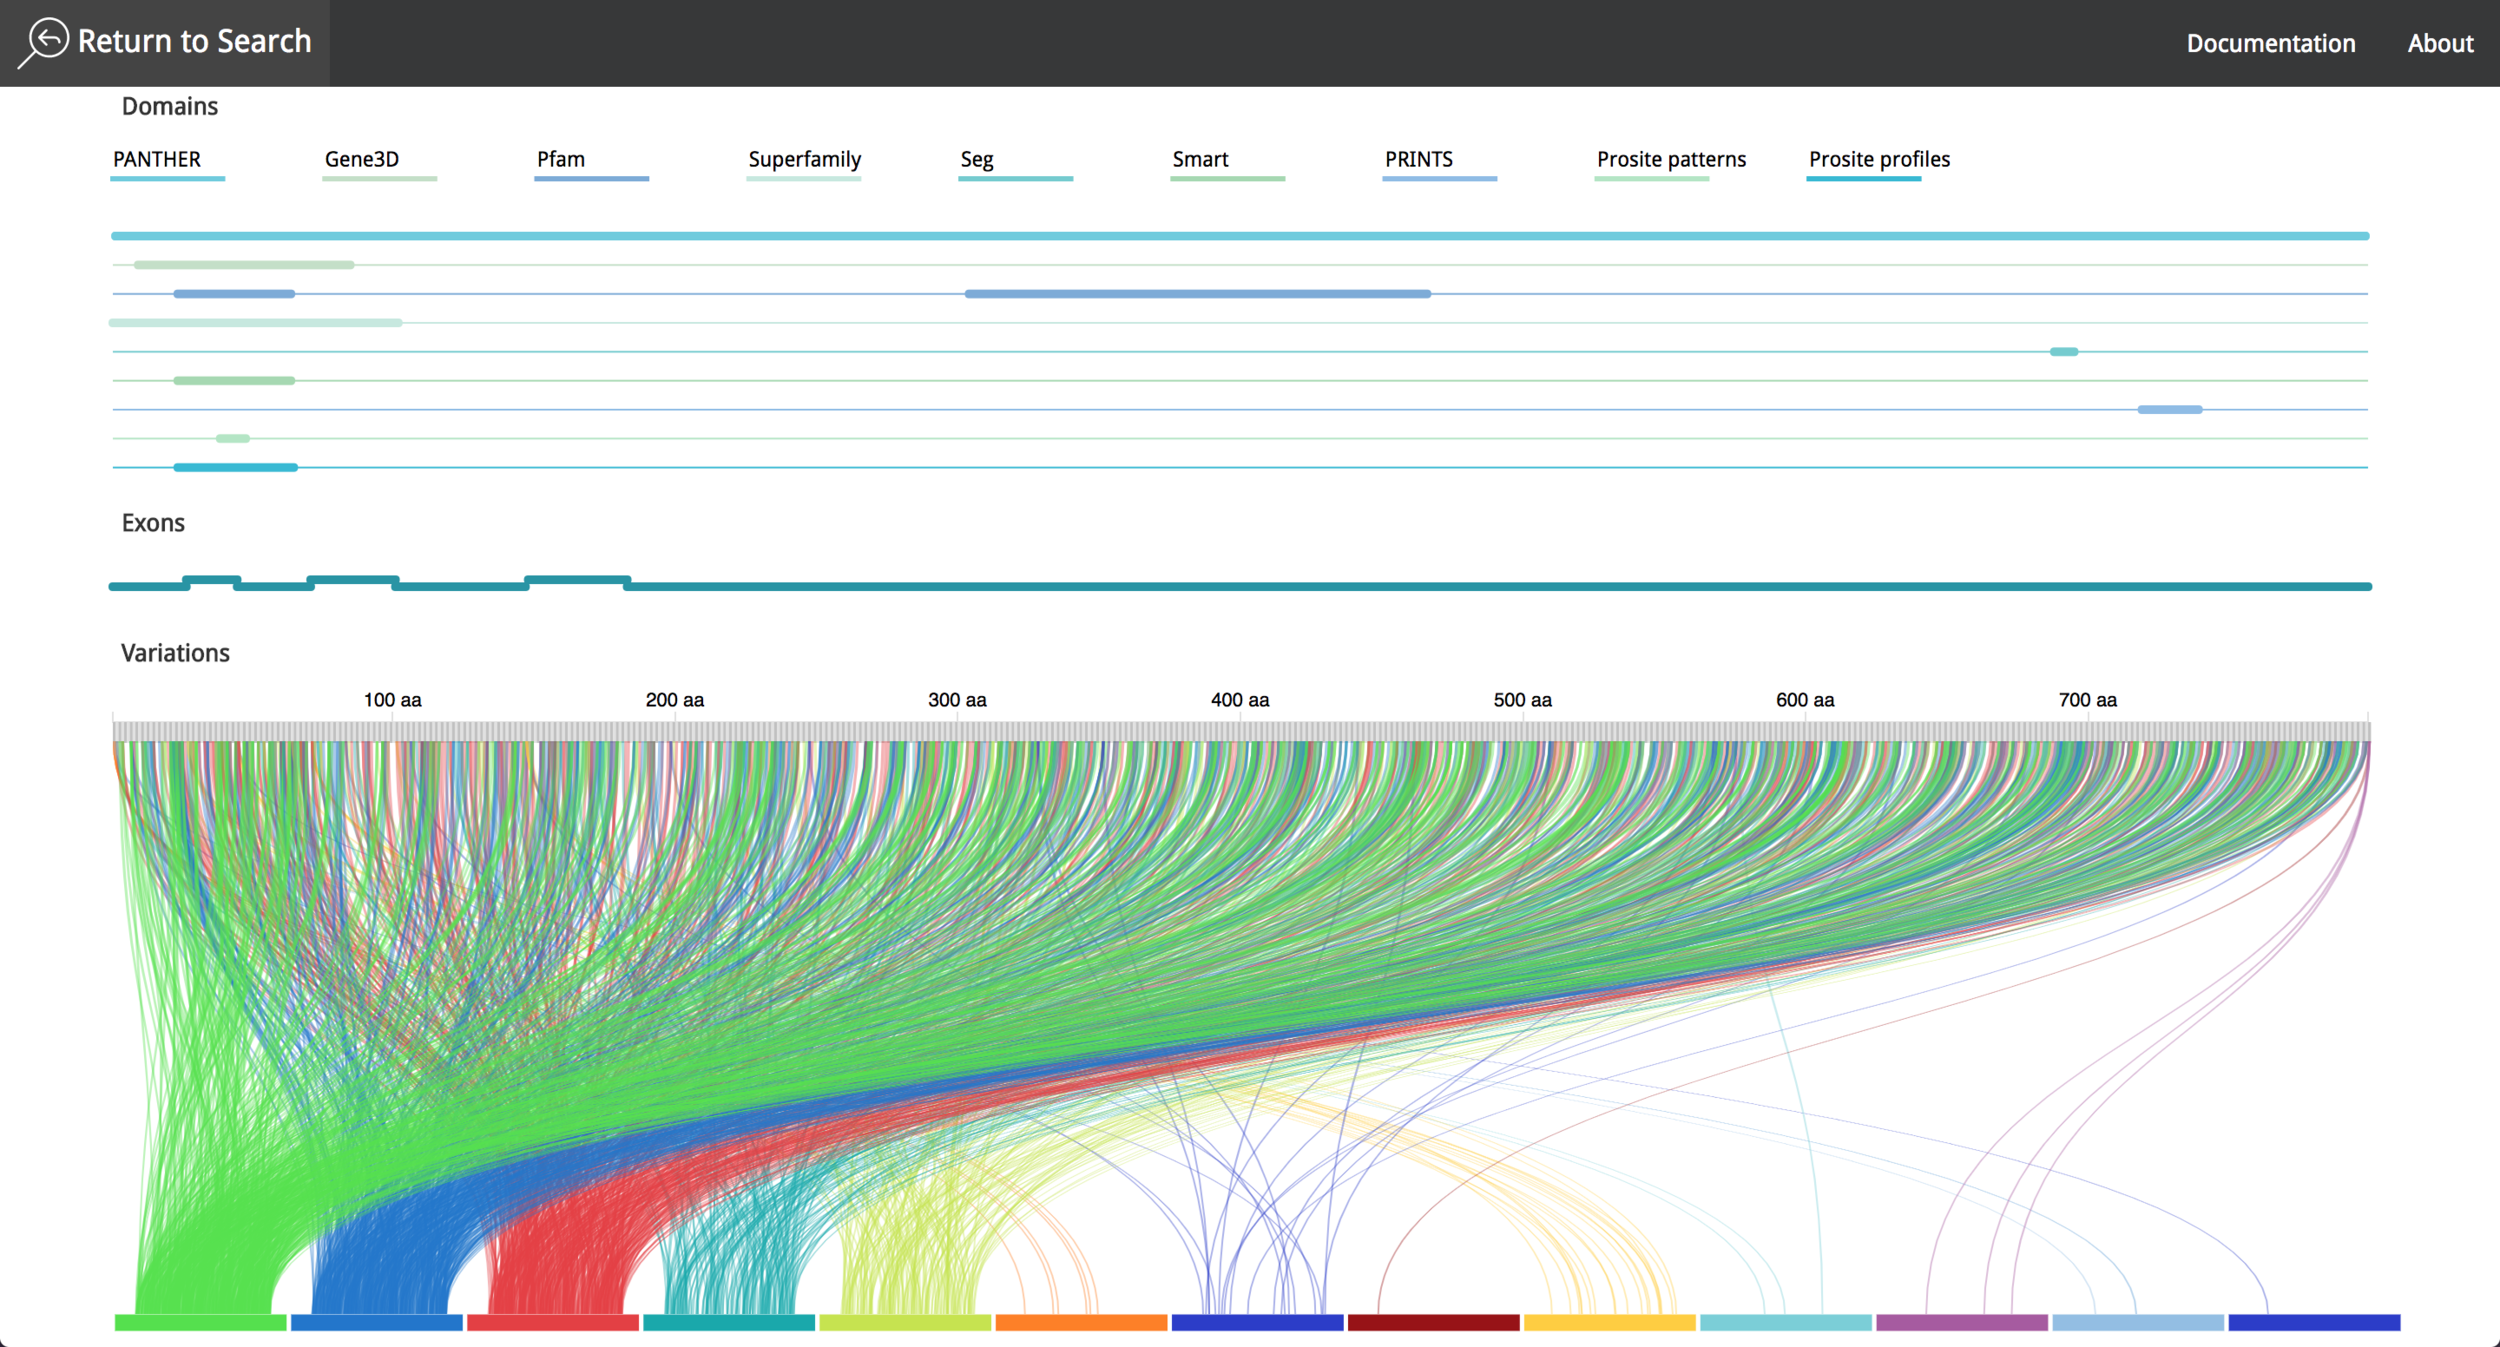Select the full-length PANTHER domain bar
The image size is (2500, 1347).
coord(1240,236)
